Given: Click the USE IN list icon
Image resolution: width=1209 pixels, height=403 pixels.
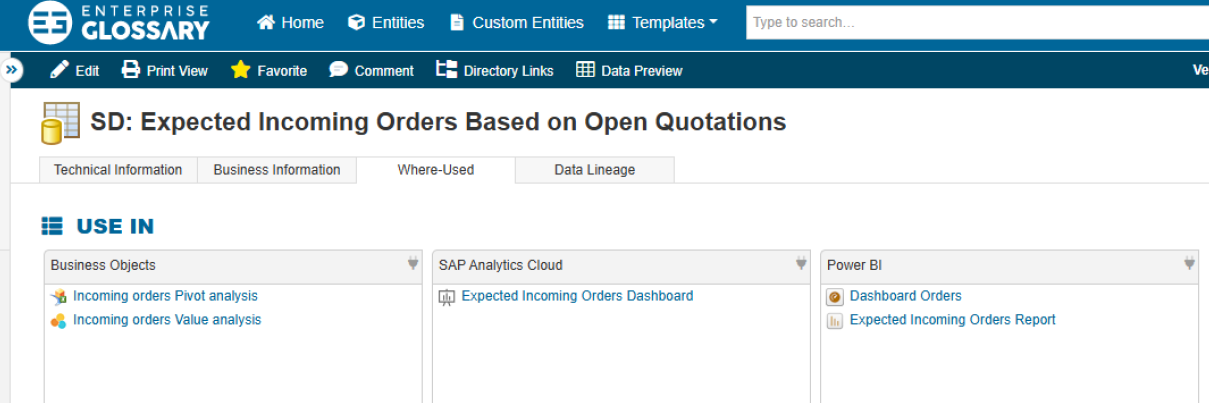Looking at the screenshot, I should tap(52, 226).
